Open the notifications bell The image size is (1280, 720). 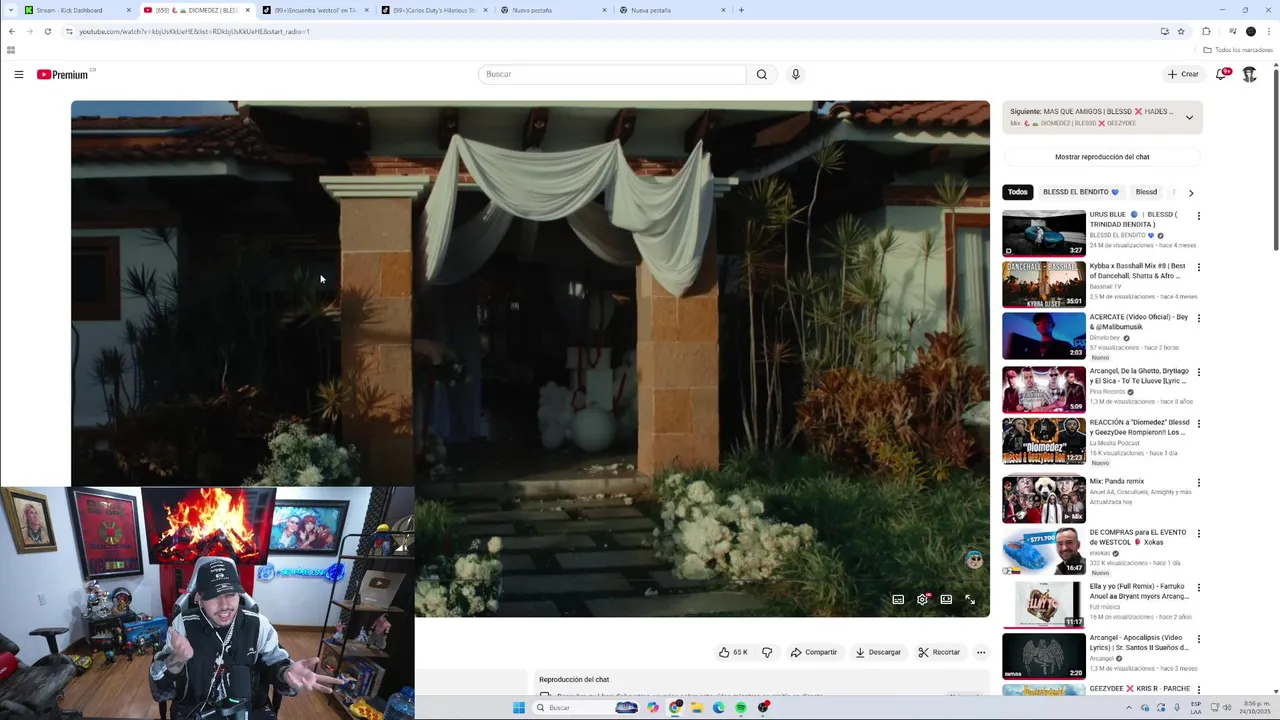pyautogui.click(x=1222, y=74)
